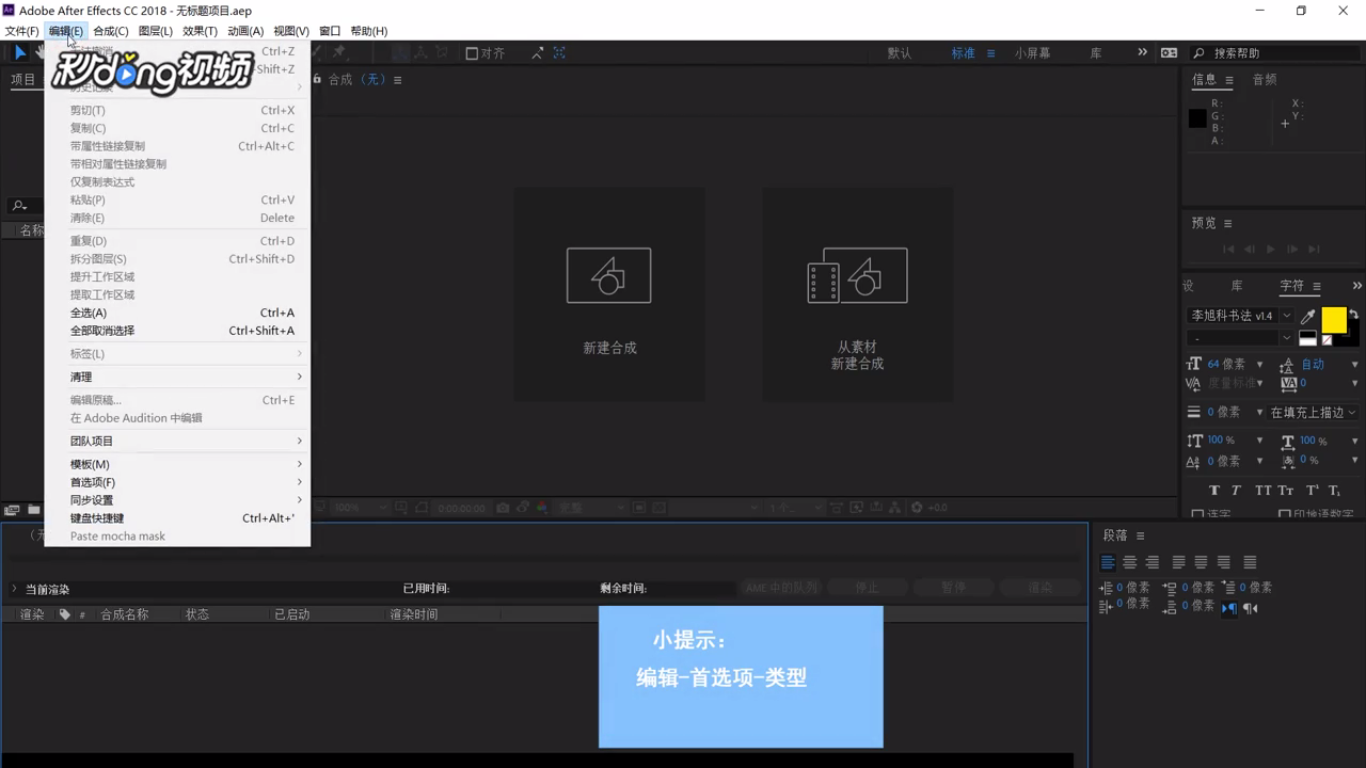Image resolution: width=1366 pixels, height=768 pixels.
Task: Click the yellow fill color swatch
Action: pos(1336,320)
